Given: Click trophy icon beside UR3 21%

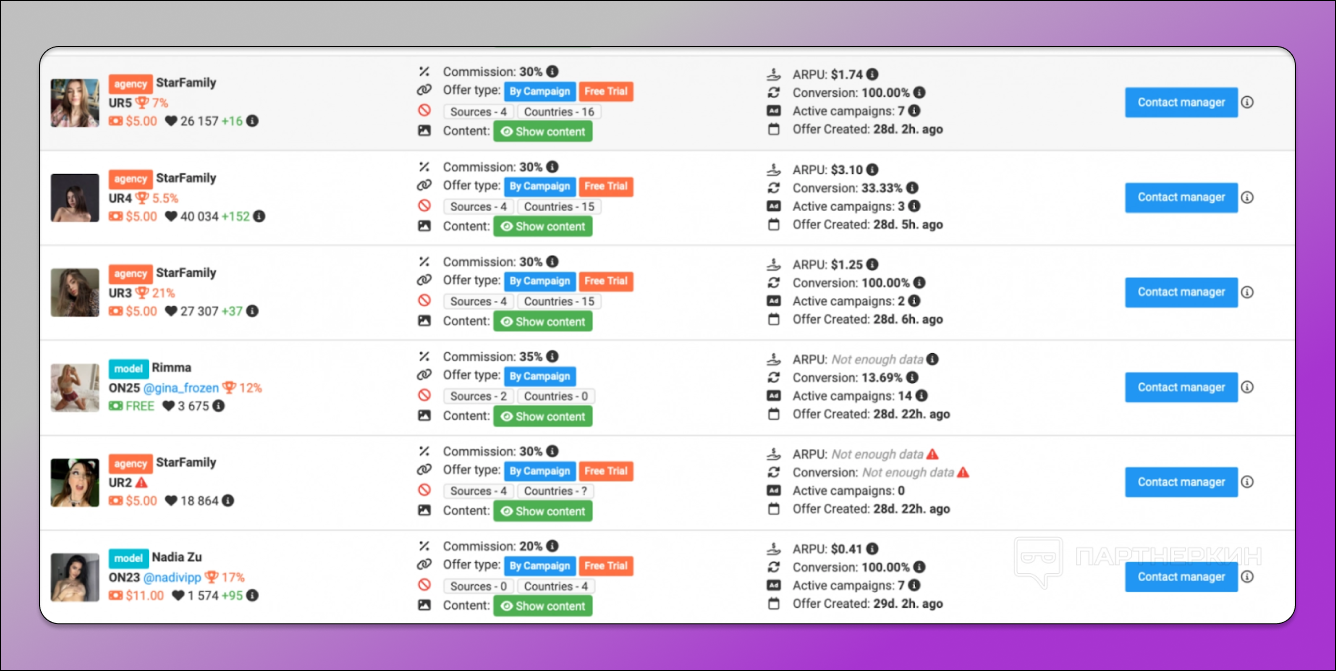Looking at the screenshot, I should pyautogui.click(x=142, y=293).
